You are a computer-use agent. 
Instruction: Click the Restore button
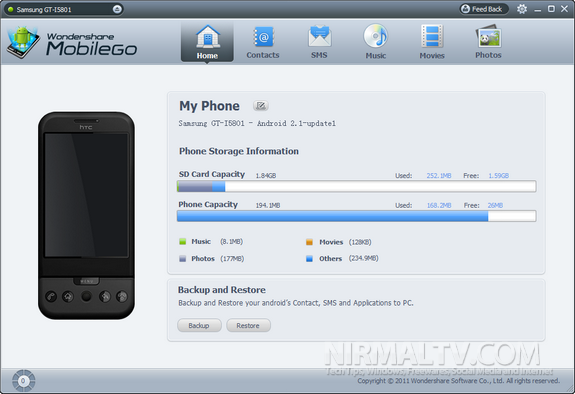point(248,325)
